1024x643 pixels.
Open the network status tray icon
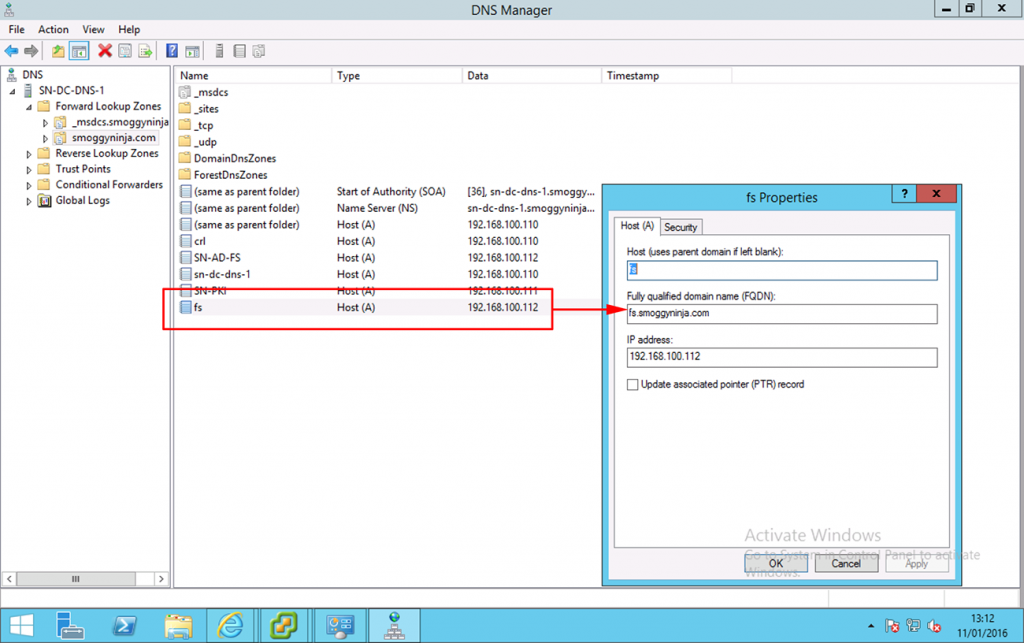tap(913, 625)
